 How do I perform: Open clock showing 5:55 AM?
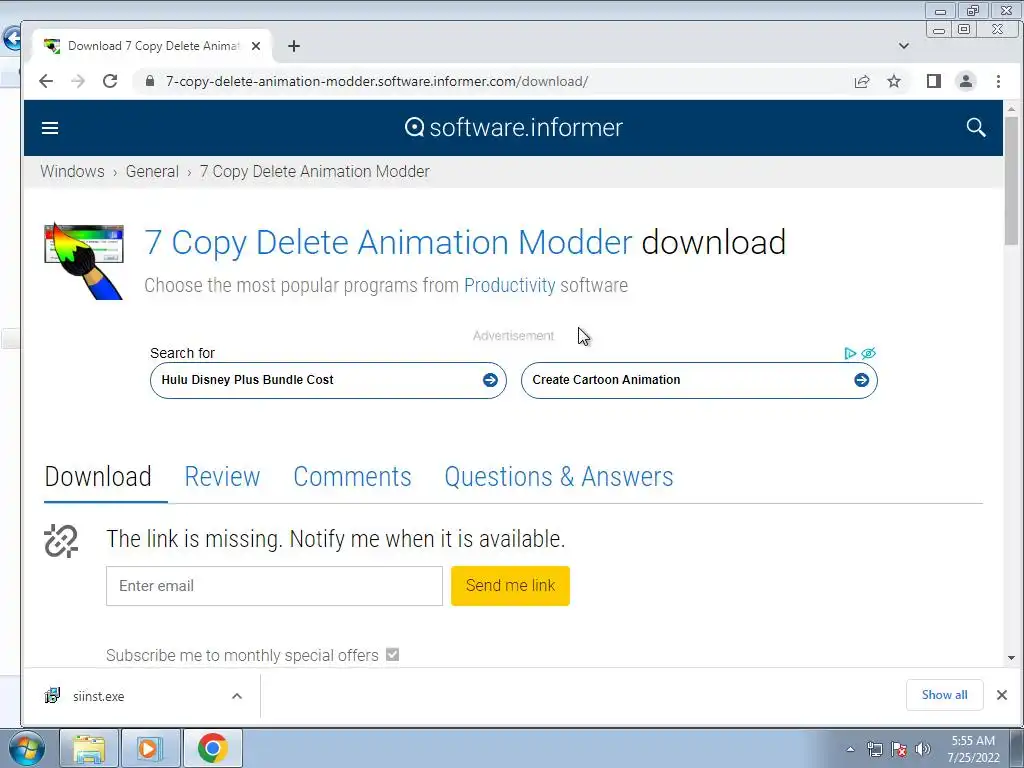pos(973,749)
